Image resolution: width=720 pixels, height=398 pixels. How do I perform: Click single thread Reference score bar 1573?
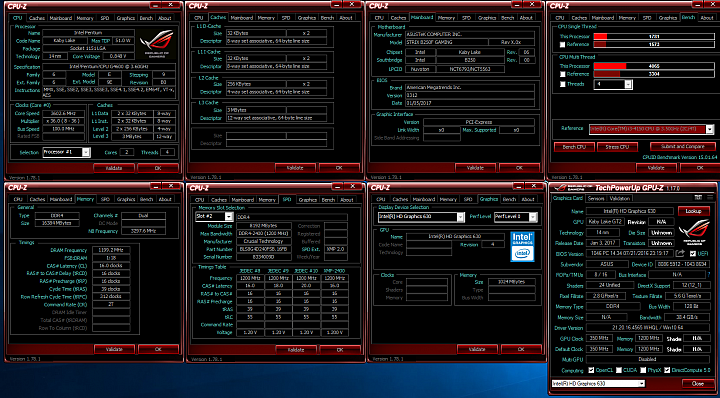[654, 45]
